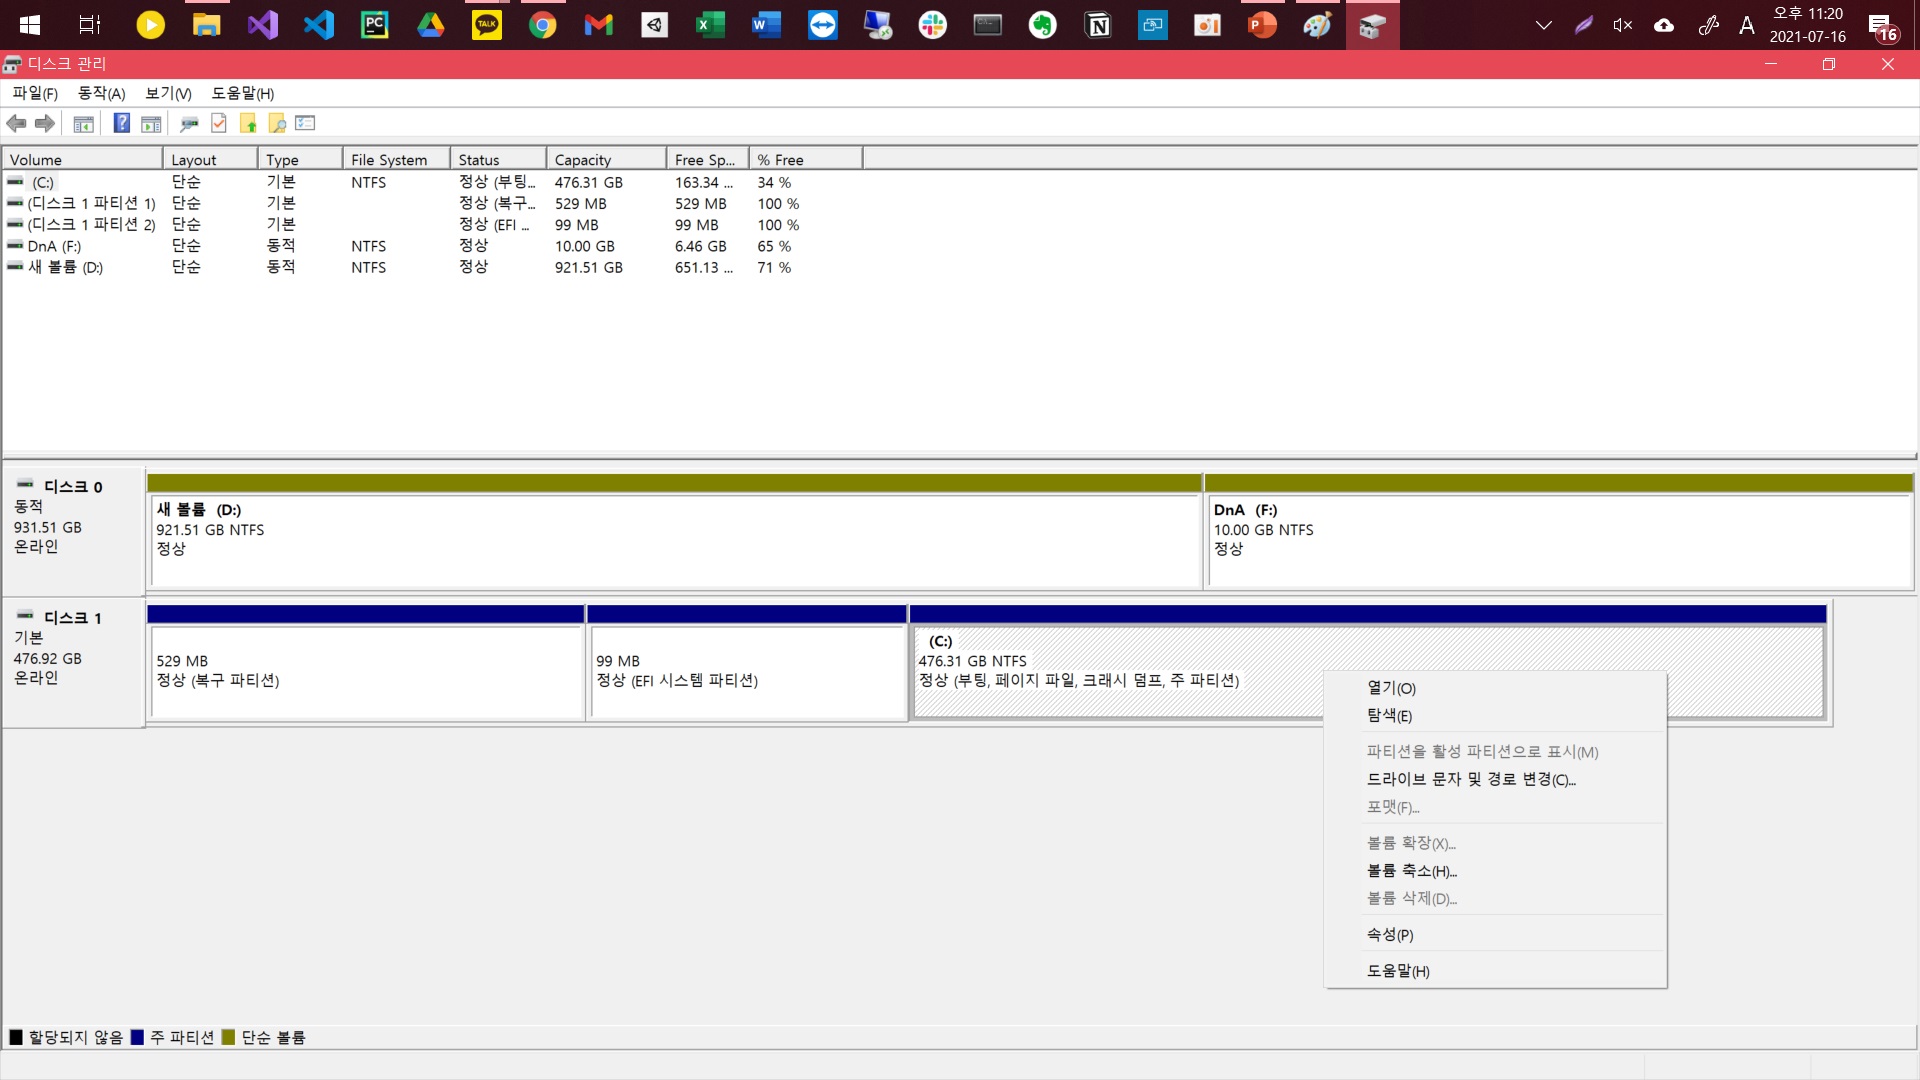Select 속성(P) in the context menu
The width and height of the screenshot is (1920, 1080).
pos(1389,935)
